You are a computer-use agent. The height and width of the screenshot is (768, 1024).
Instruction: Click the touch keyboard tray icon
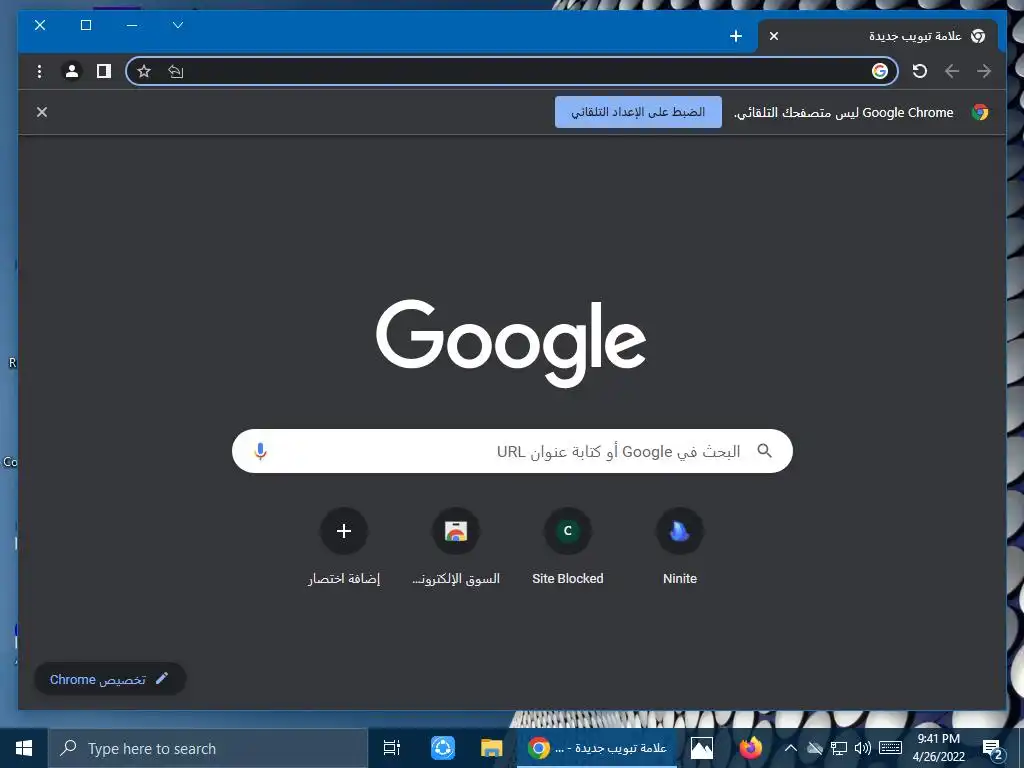(x=890, y=748)
